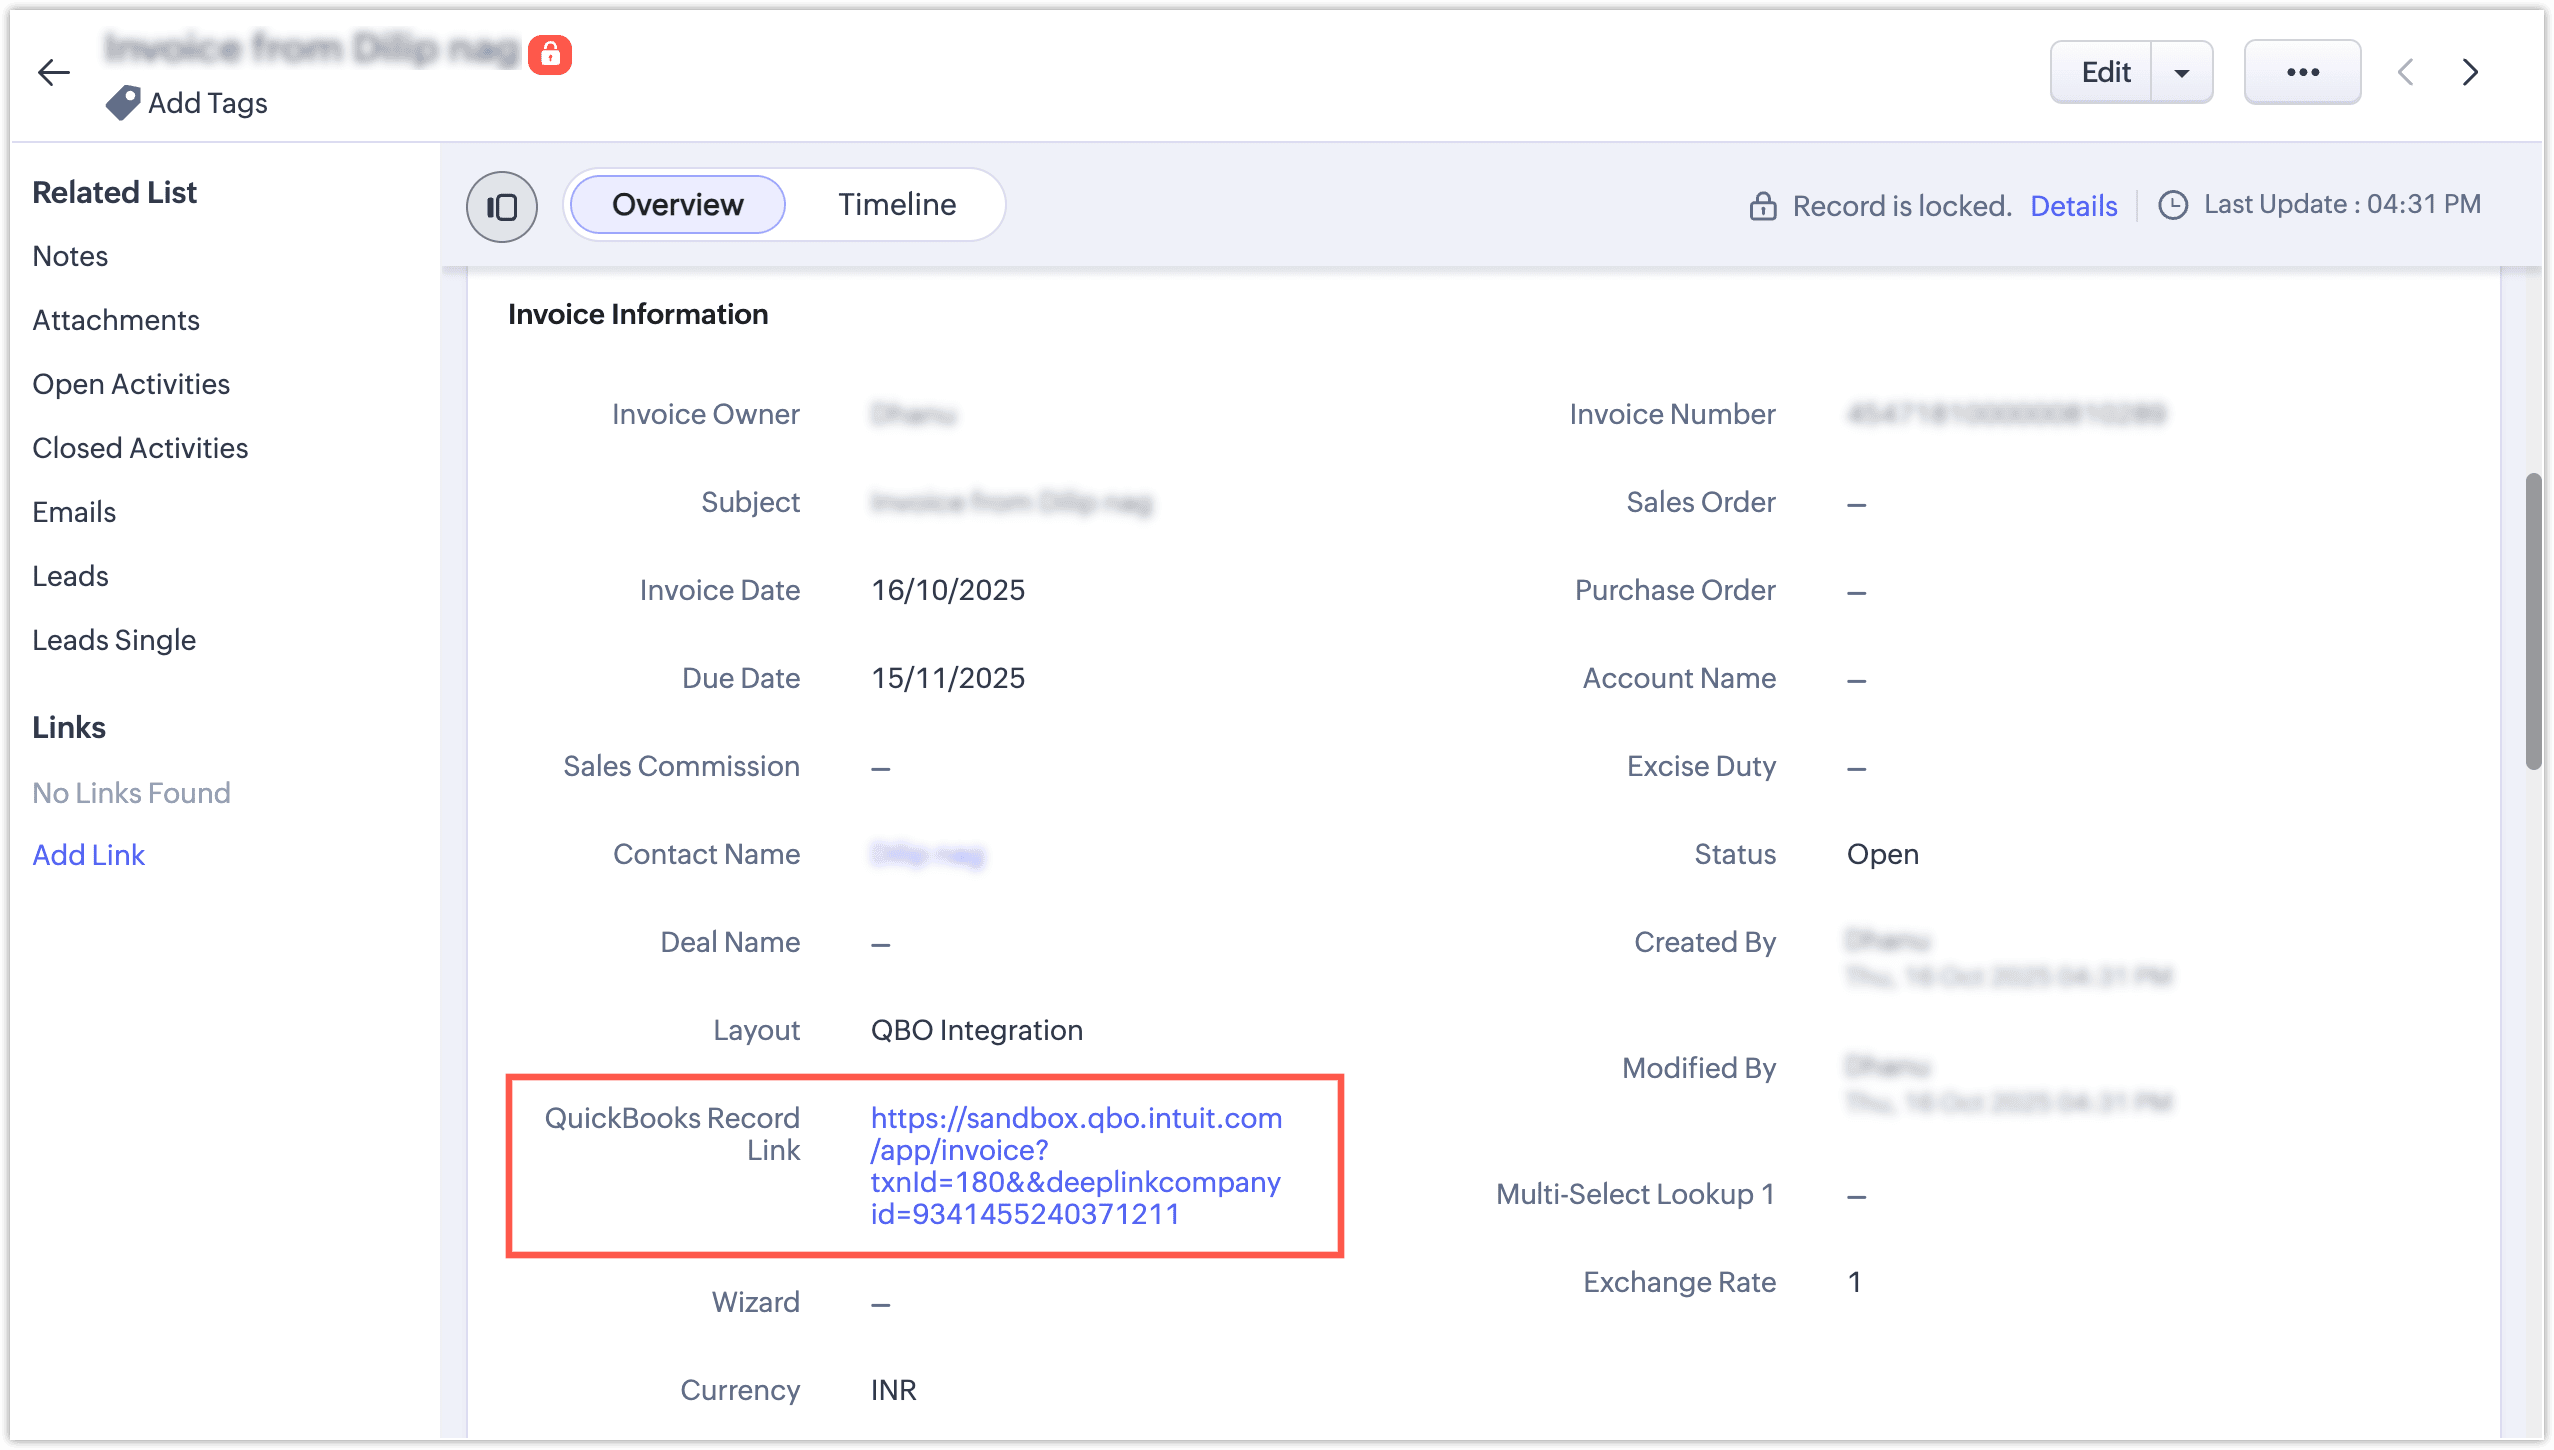2554x1450 pixels.
Task: Open Closed Activities in Related List
Action: [x=140, y=448]
